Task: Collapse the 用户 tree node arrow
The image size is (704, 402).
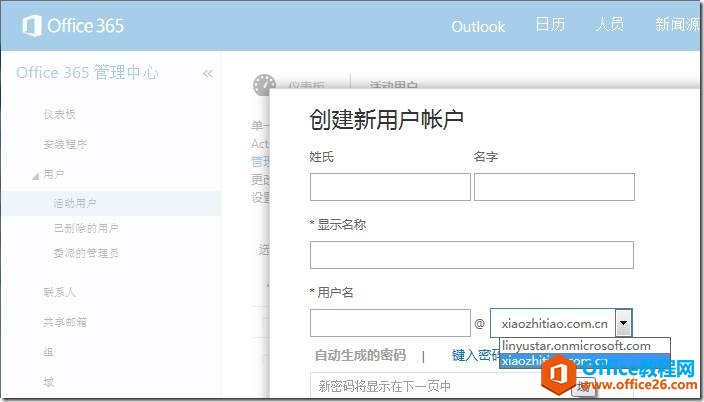Action: click(x=35, y=177)
